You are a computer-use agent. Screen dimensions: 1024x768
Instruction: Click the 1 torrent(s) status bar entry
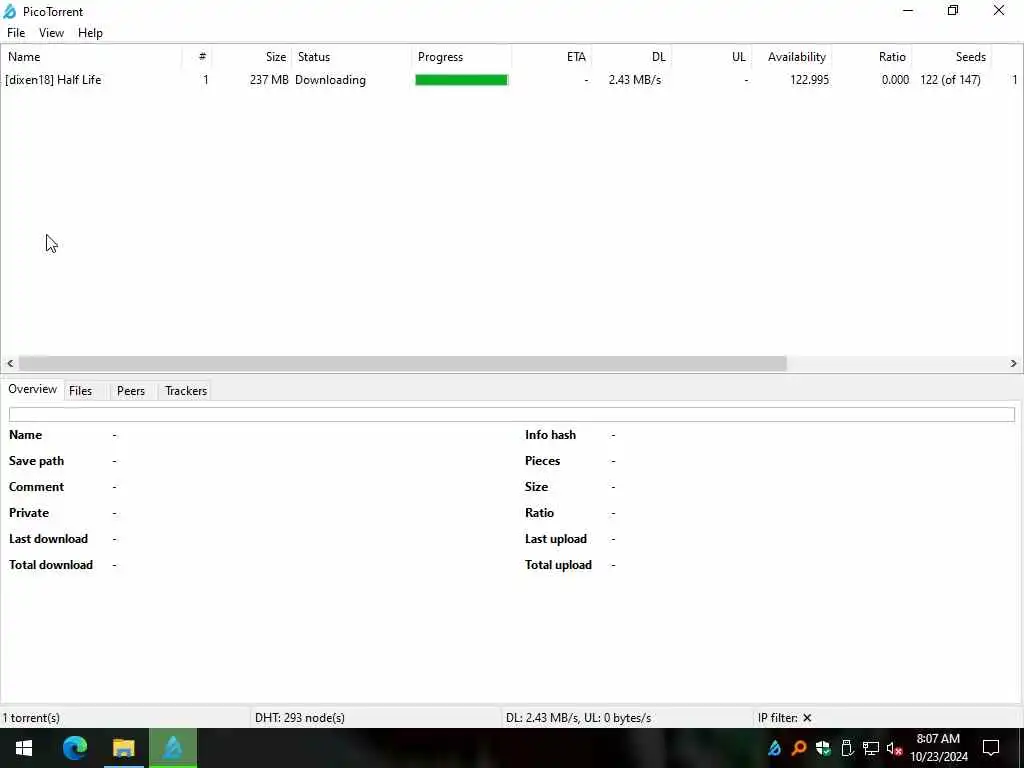(31, 718)
